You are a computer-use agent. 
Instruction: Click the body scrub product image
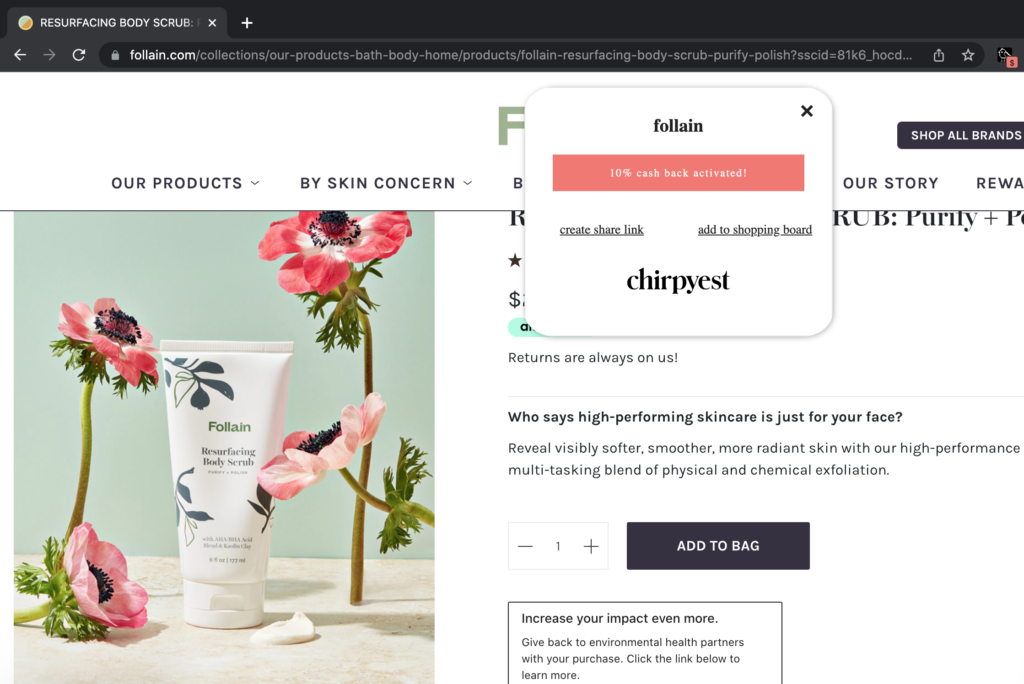coord(224,448)
